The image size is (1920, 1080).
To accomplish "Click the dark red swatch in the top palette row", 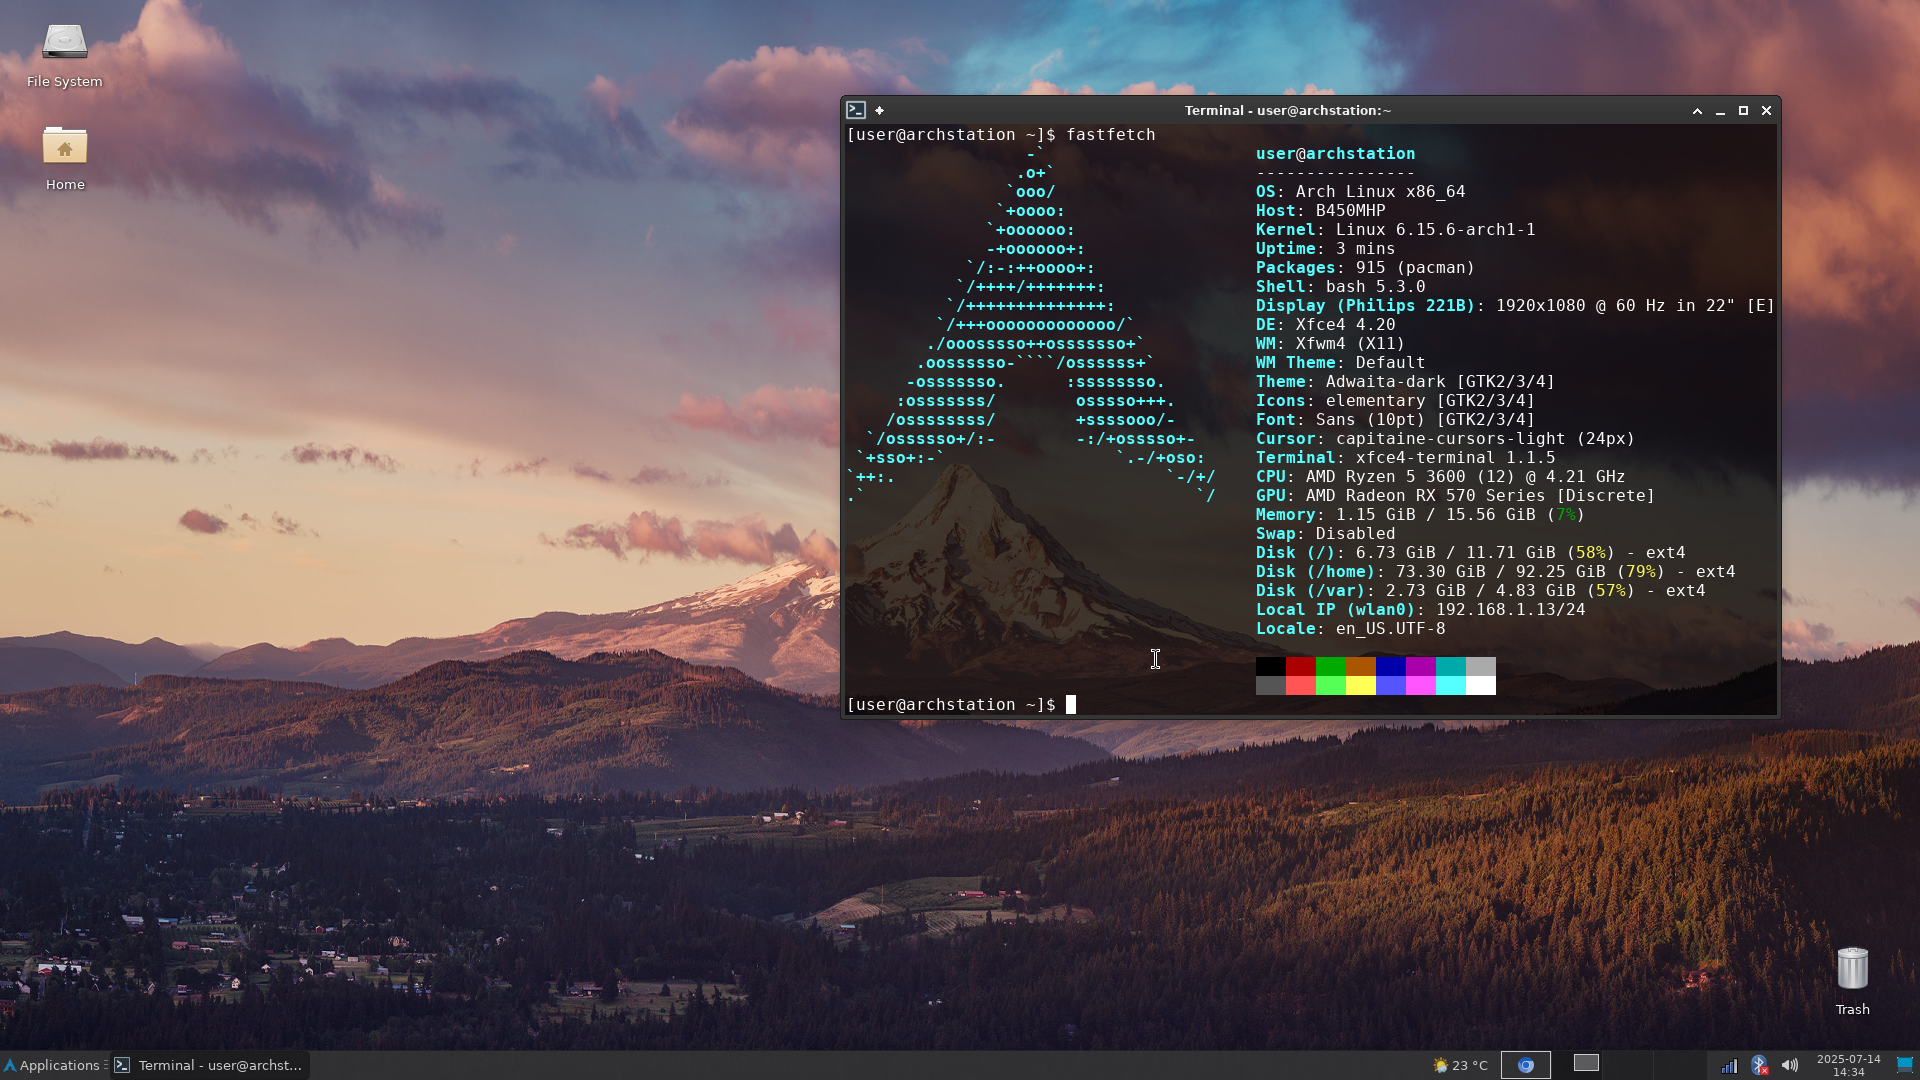I will pyautogui.click(x=1301, y=667).
